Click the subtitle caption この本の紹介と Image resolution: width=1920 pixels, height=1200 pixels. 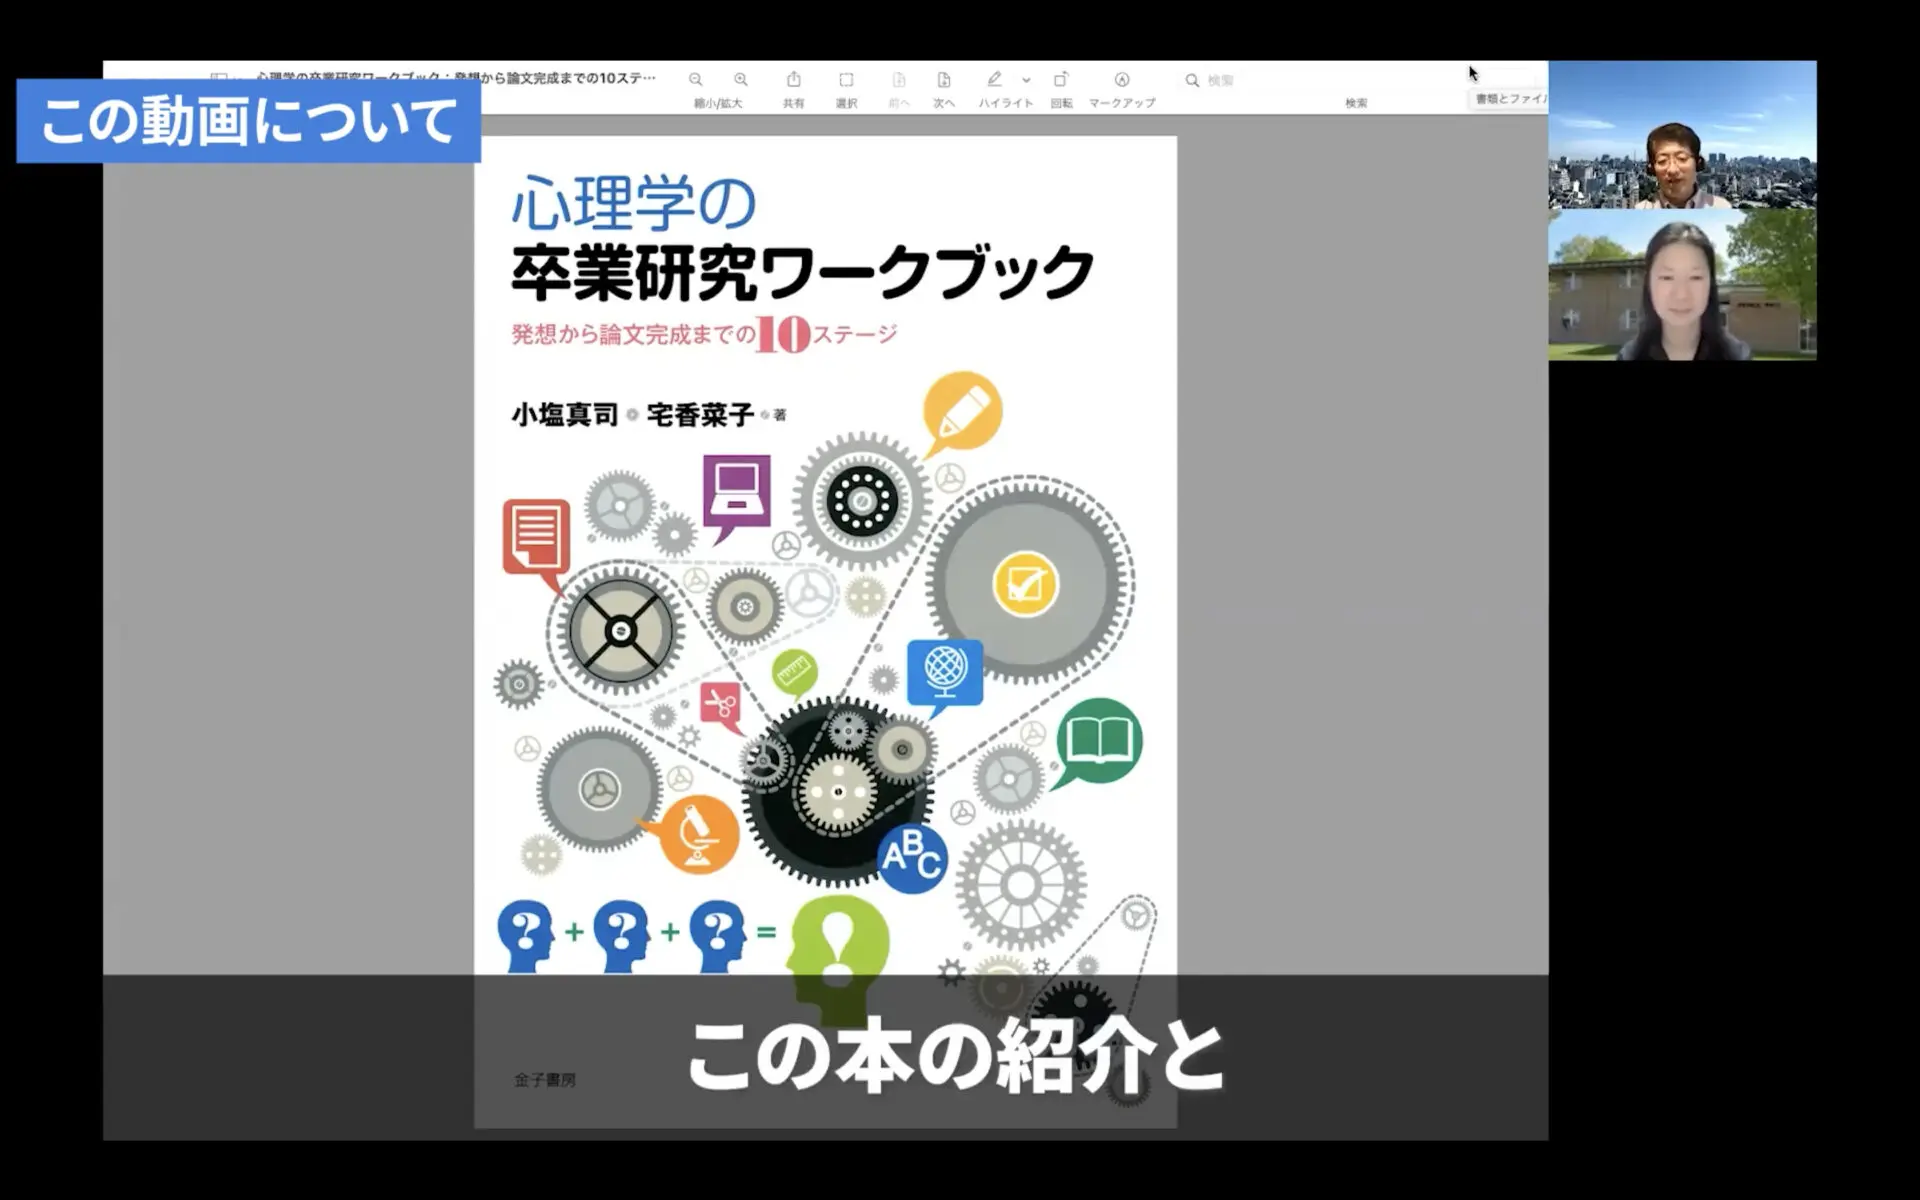pyautogui.click(x=956, y=1056)
